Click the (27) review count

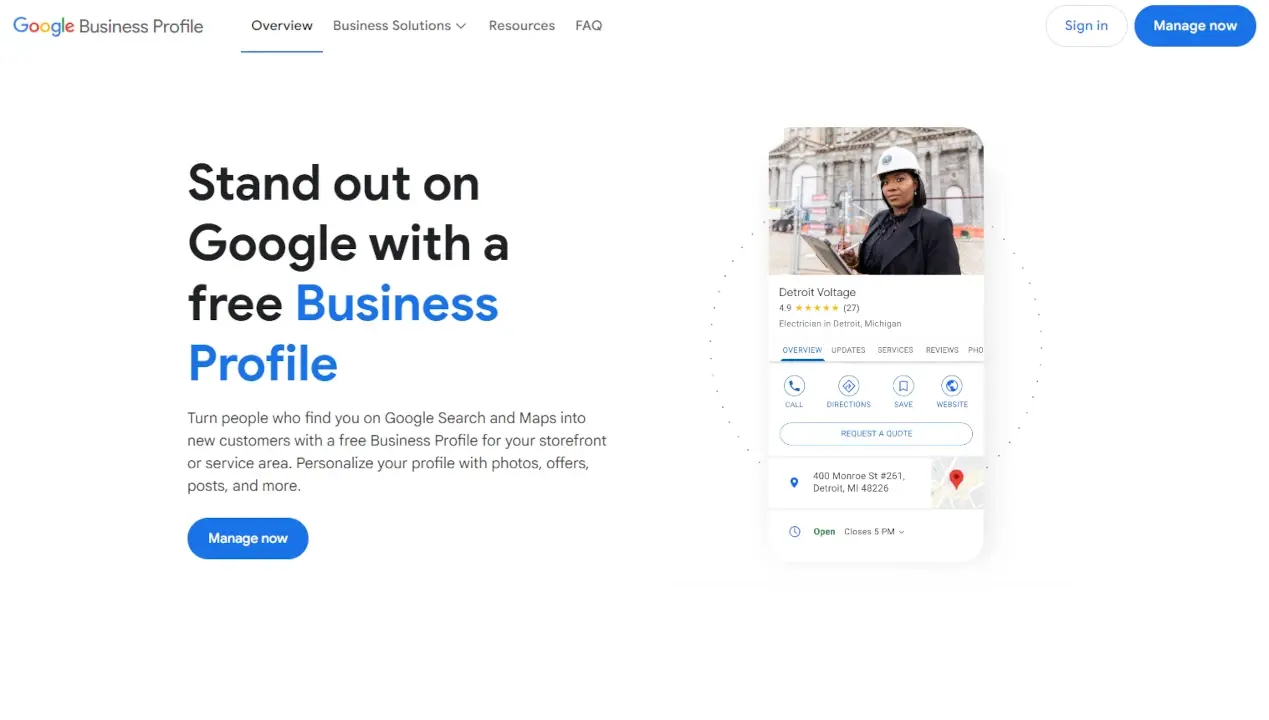pyautogui.click(x=851, y=308)
